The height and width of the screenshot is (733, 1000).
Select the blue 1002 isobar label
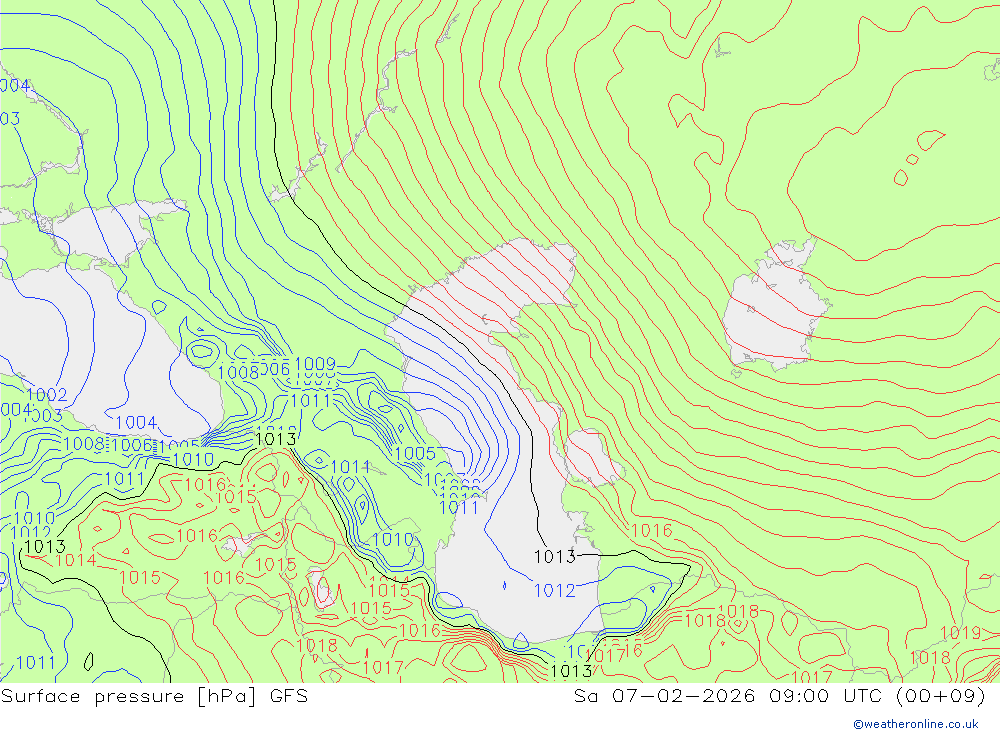point(47,394)
